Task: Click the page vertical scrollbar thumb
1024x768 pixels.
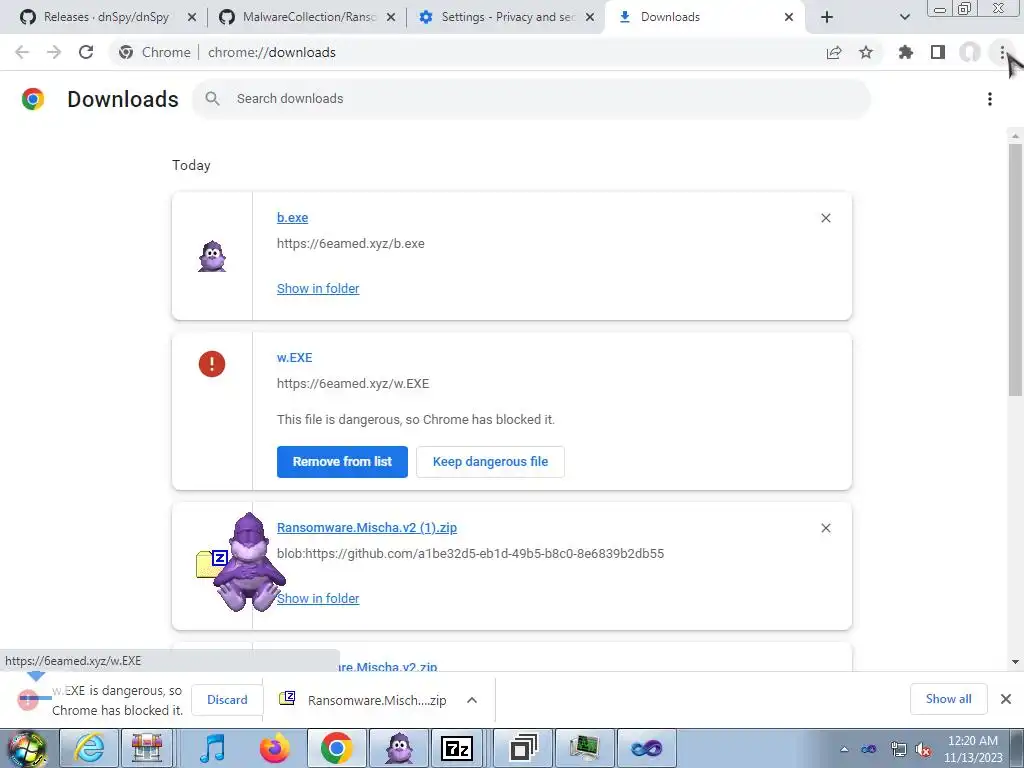Action: tap(1015, 269)
